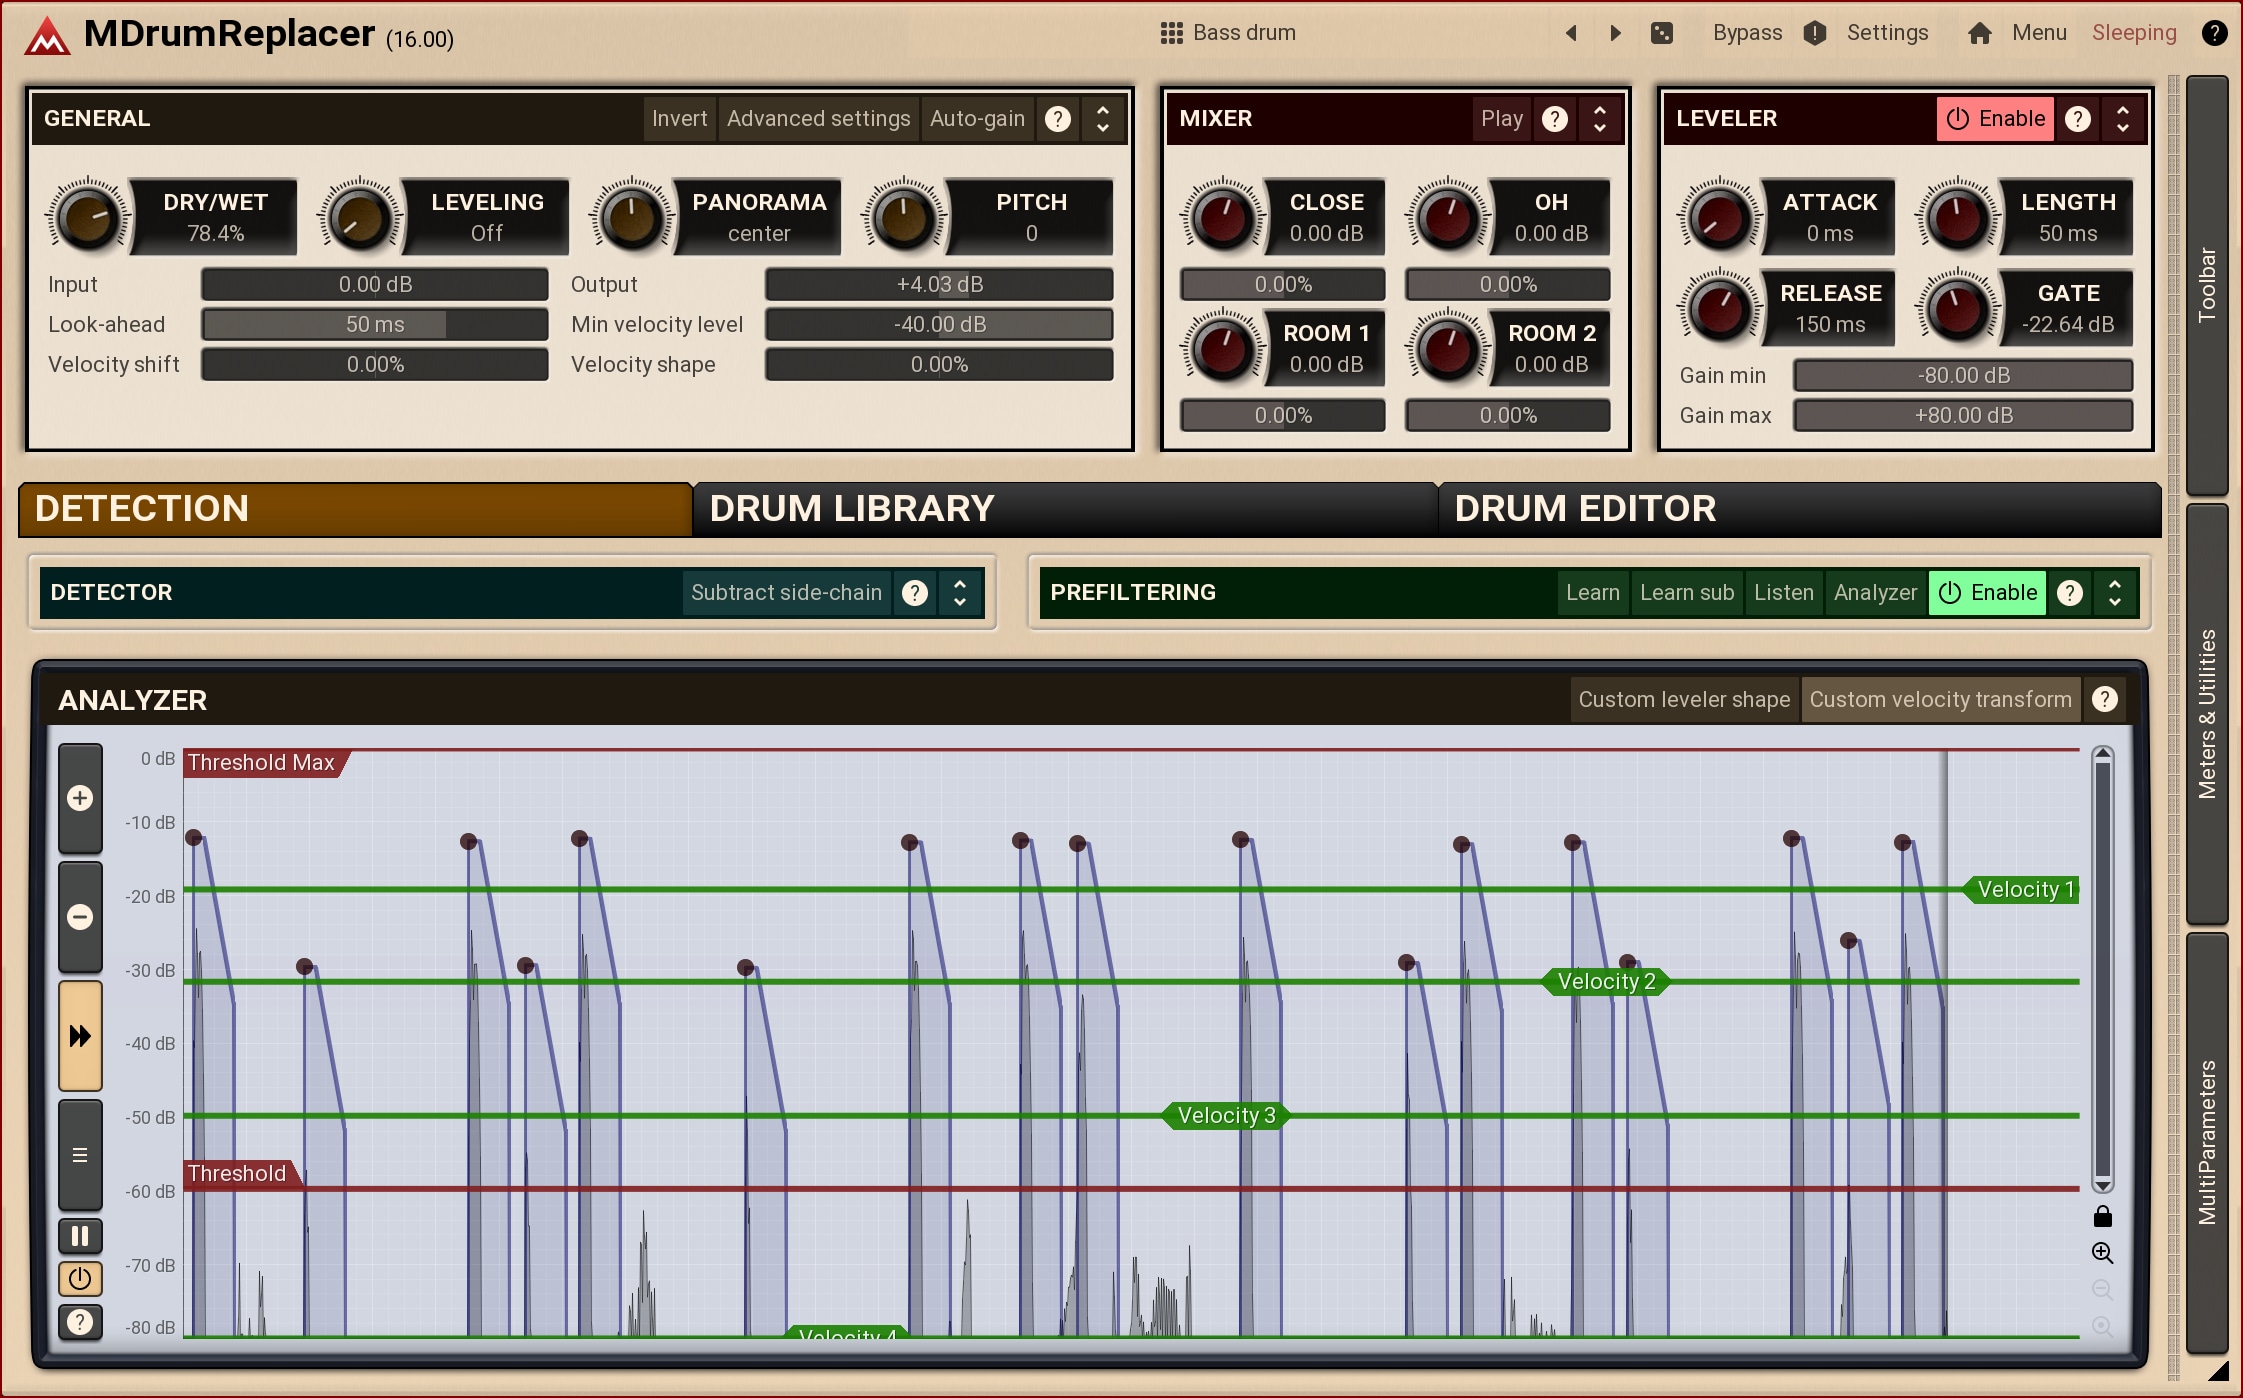2243x1398 pixels.
Task: Click analyzer zoom-out minus button
Action: [80, 917]
